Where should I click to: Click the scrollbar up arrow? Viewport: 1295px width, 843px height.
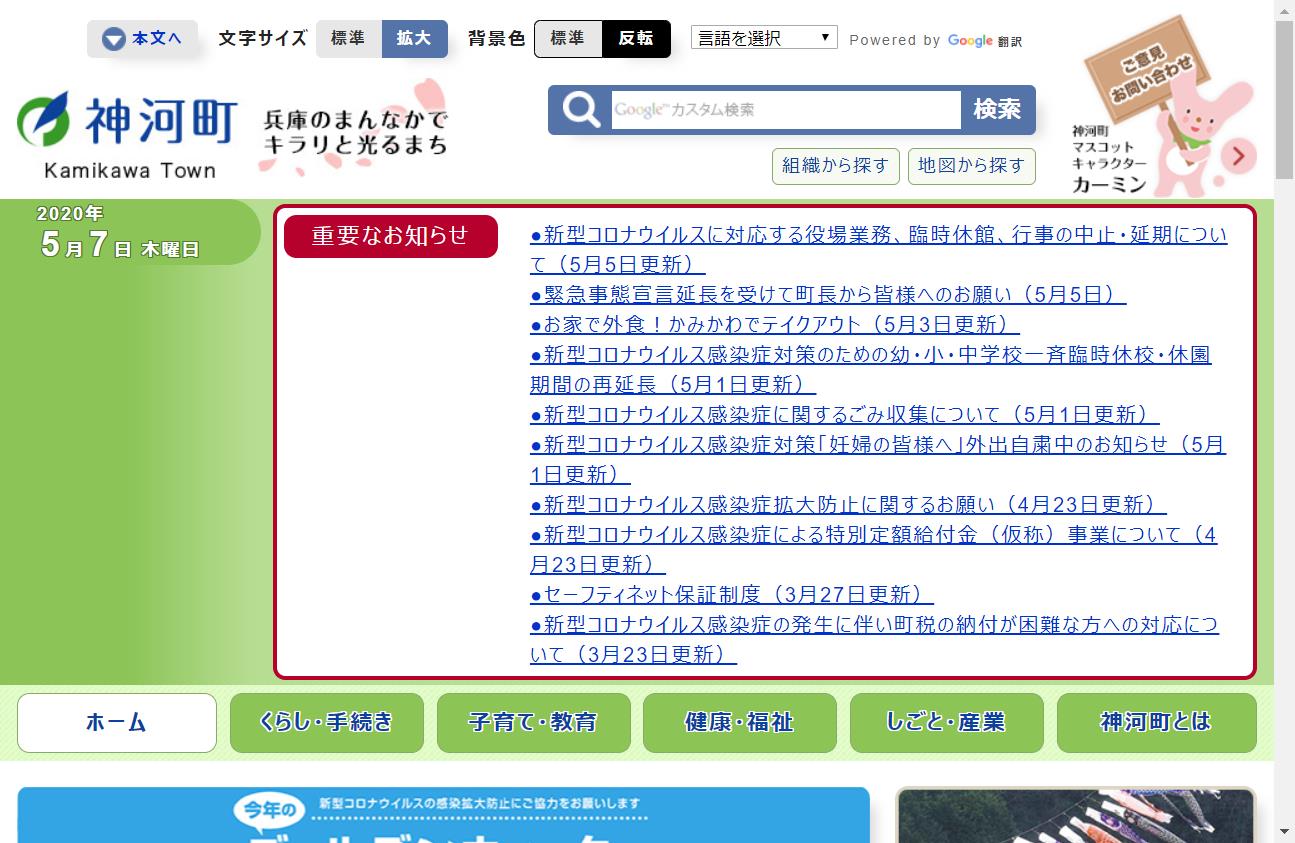pyautogui.click(x=1284, y=10)
